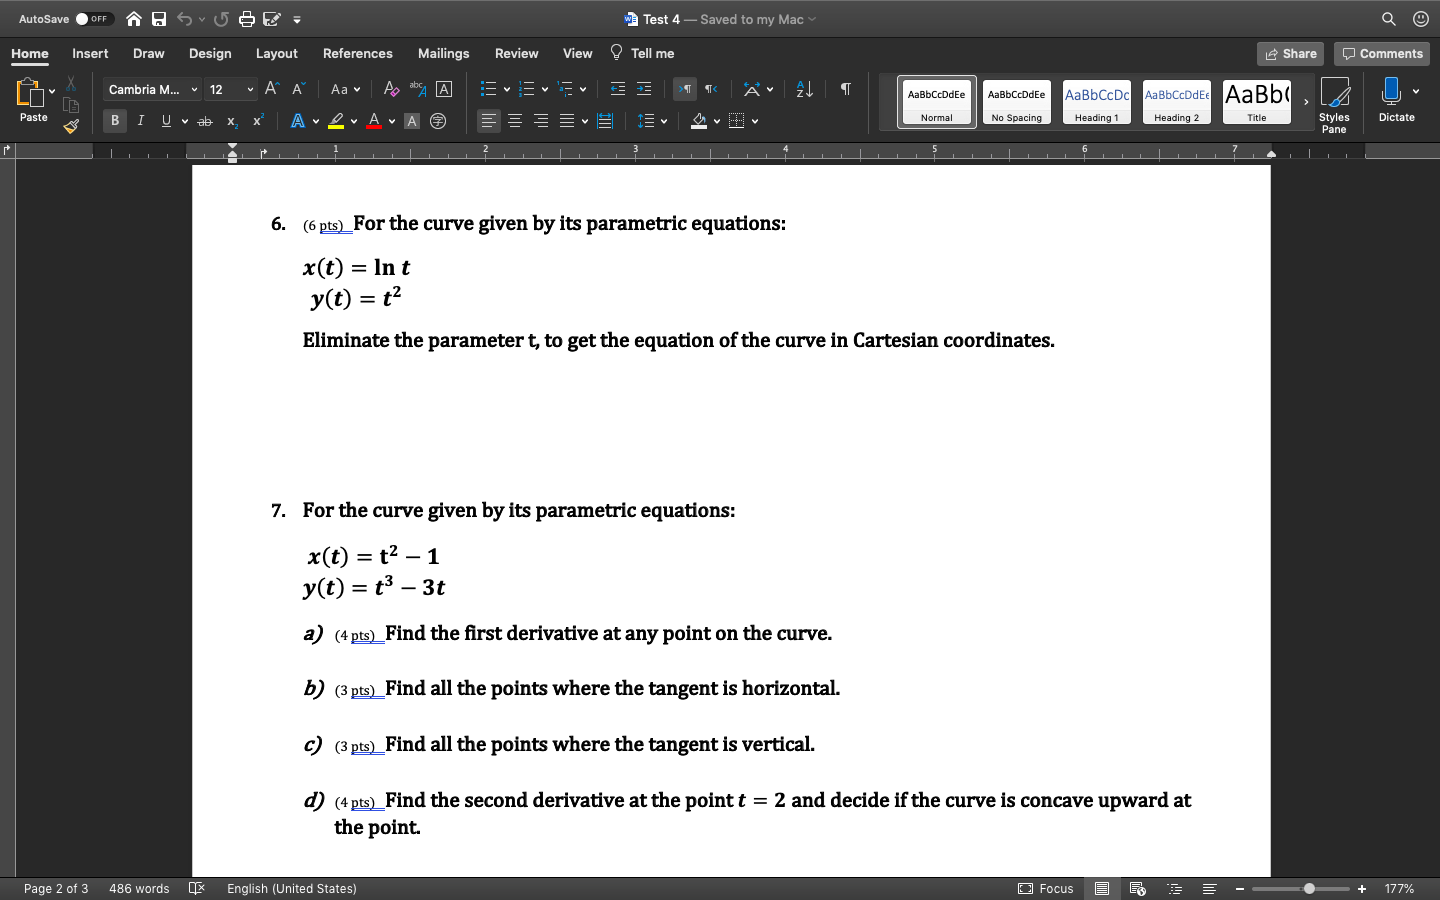Toggle Italic formatting
Viewport: 1440px width, 900px height.
141,121
